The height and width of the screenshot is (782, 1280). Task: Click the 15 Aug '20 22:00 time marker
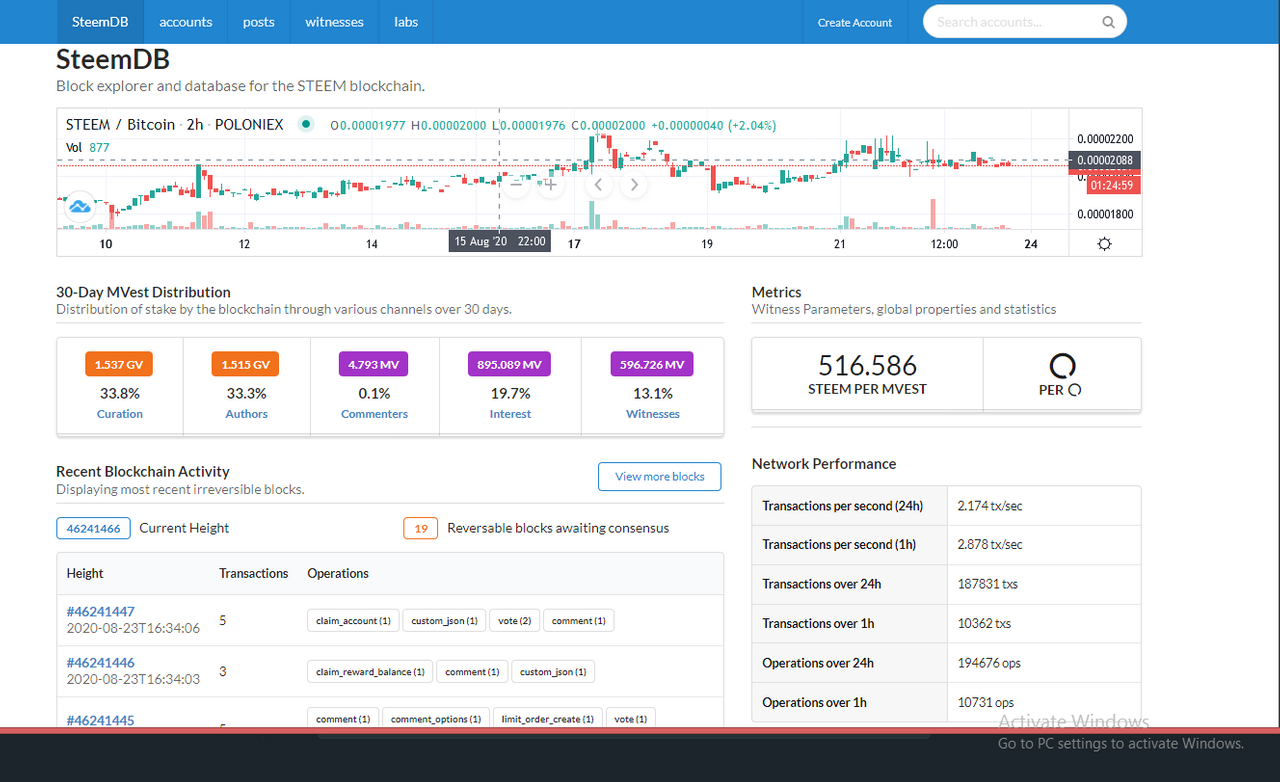(500, 242)
